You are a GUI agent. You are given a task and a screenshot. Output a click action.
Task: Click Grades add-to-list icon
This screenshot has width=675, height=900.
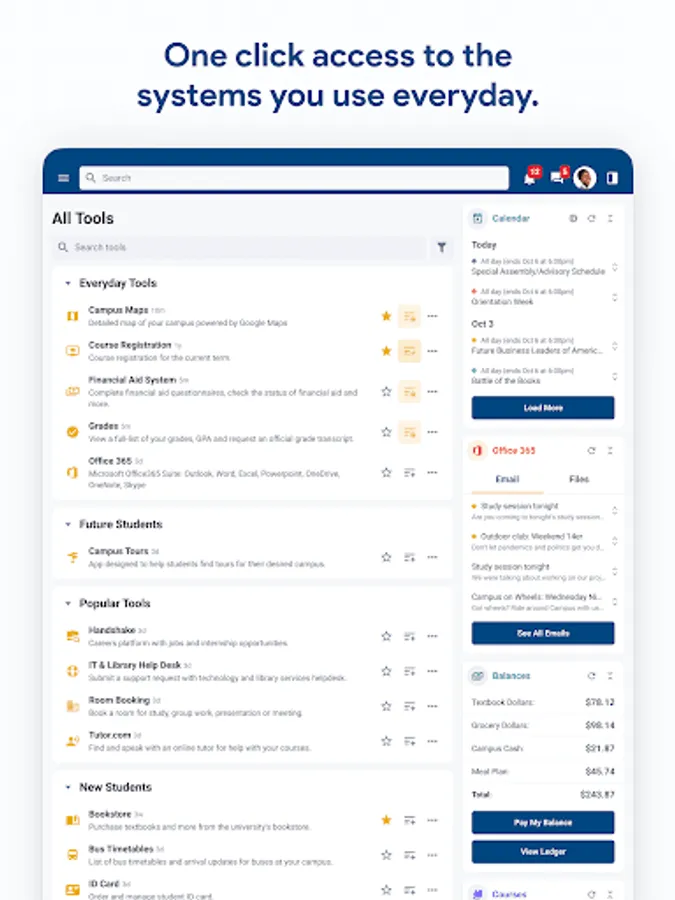(409, 432)
